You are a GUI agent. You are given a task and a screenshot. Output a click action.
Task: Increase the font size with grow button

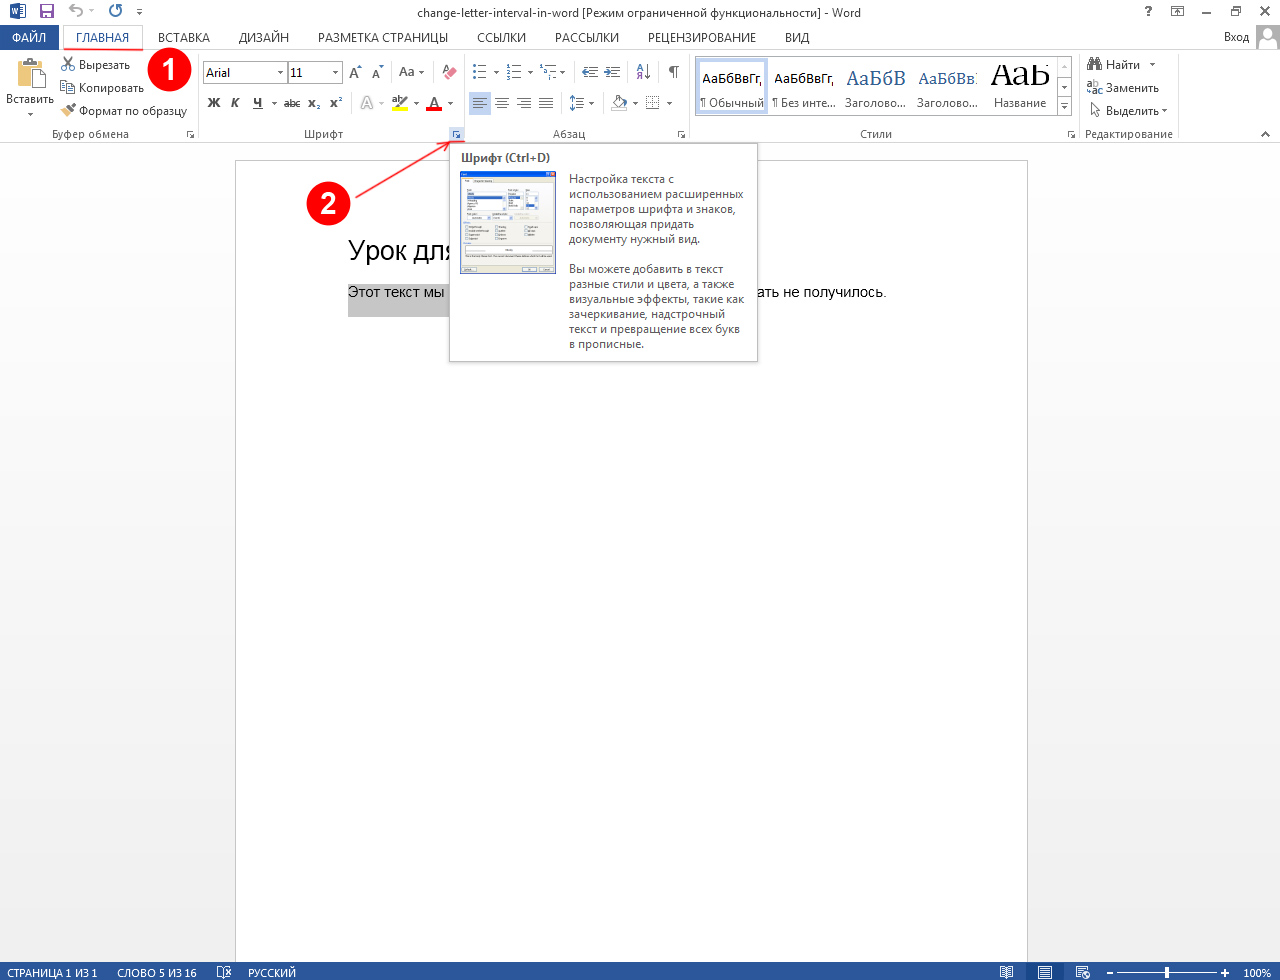coord(355,73)
